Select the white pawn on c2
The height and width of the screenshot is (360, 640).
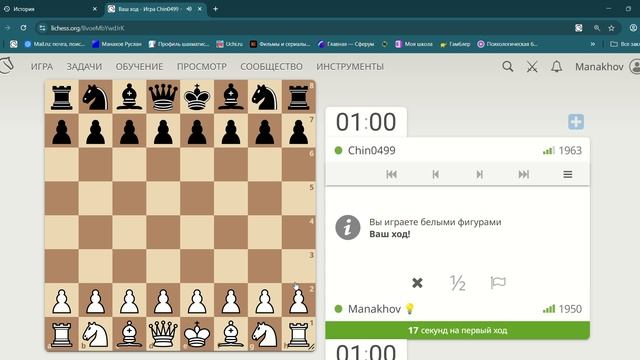[129, 301]
